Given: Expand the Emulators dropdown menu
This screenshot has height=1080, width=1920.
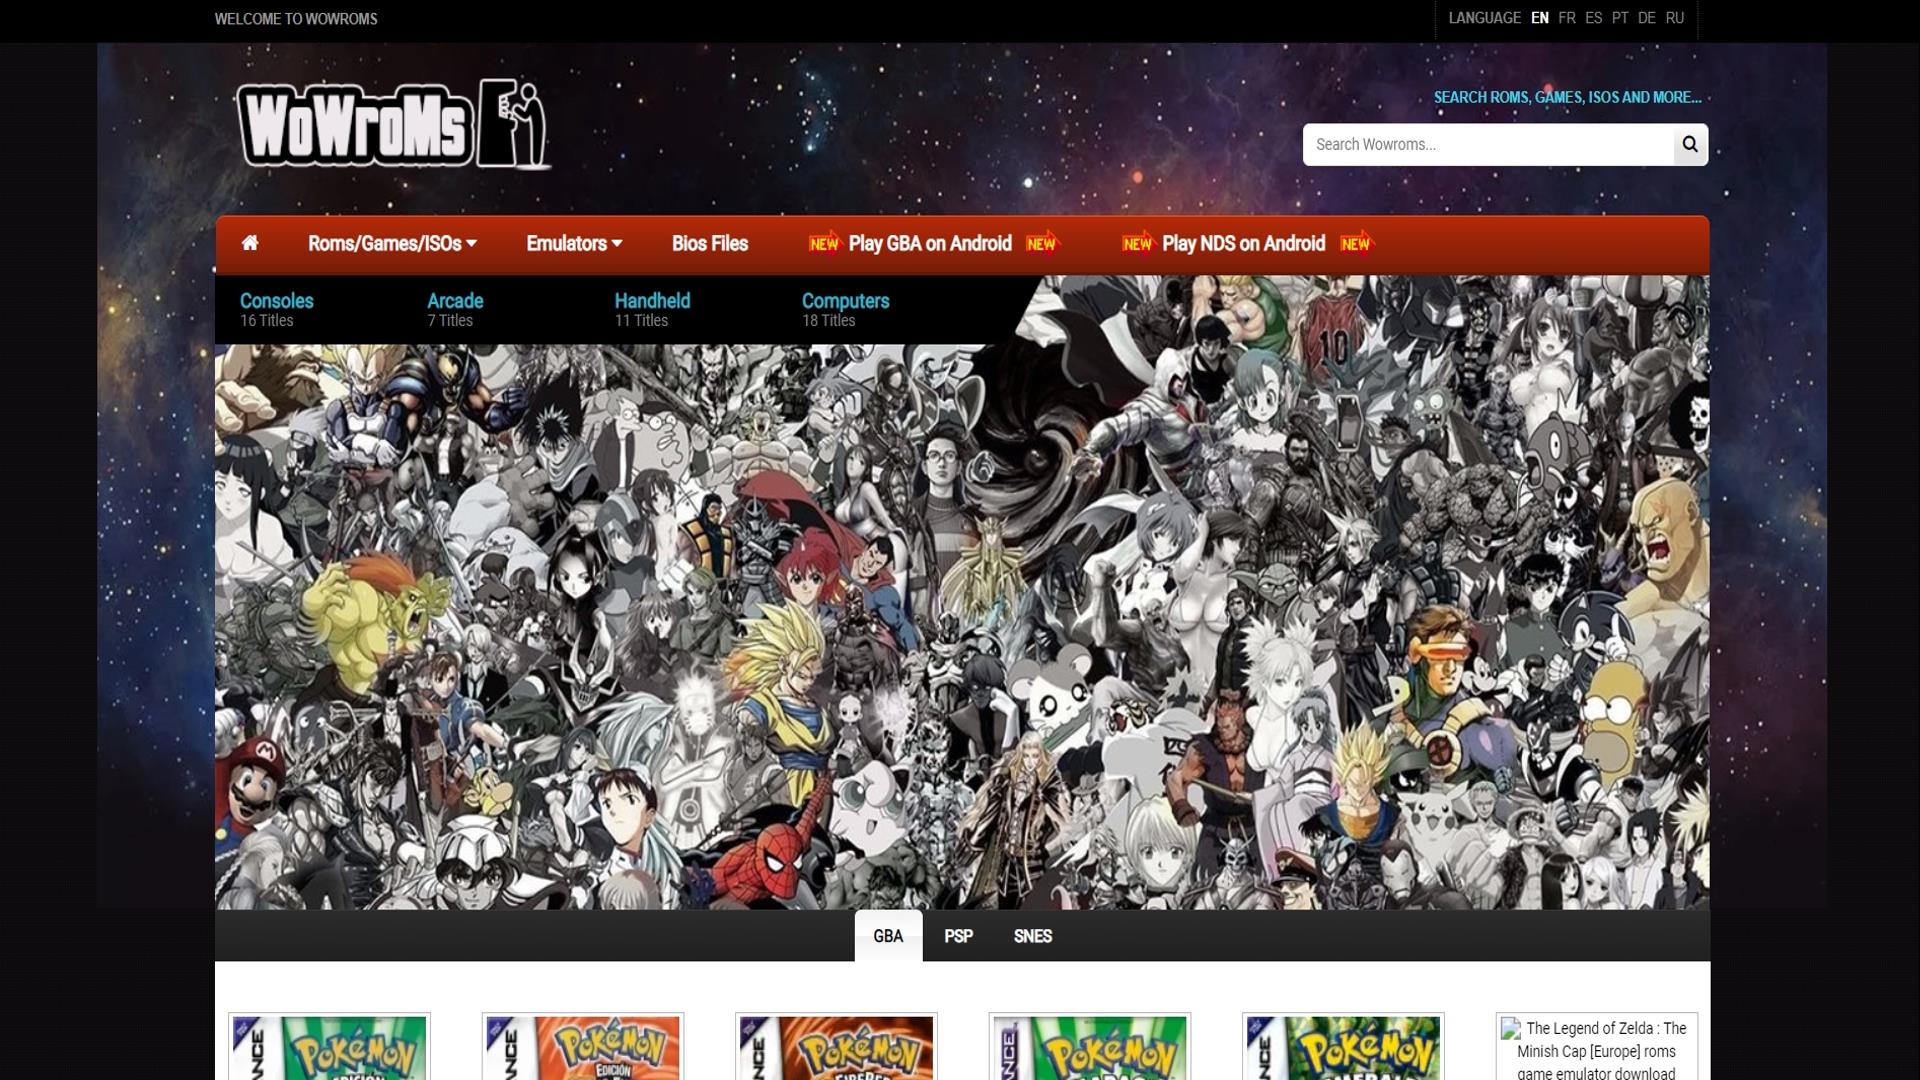Looking at the screenshot, I should click(x=574, y=243).
